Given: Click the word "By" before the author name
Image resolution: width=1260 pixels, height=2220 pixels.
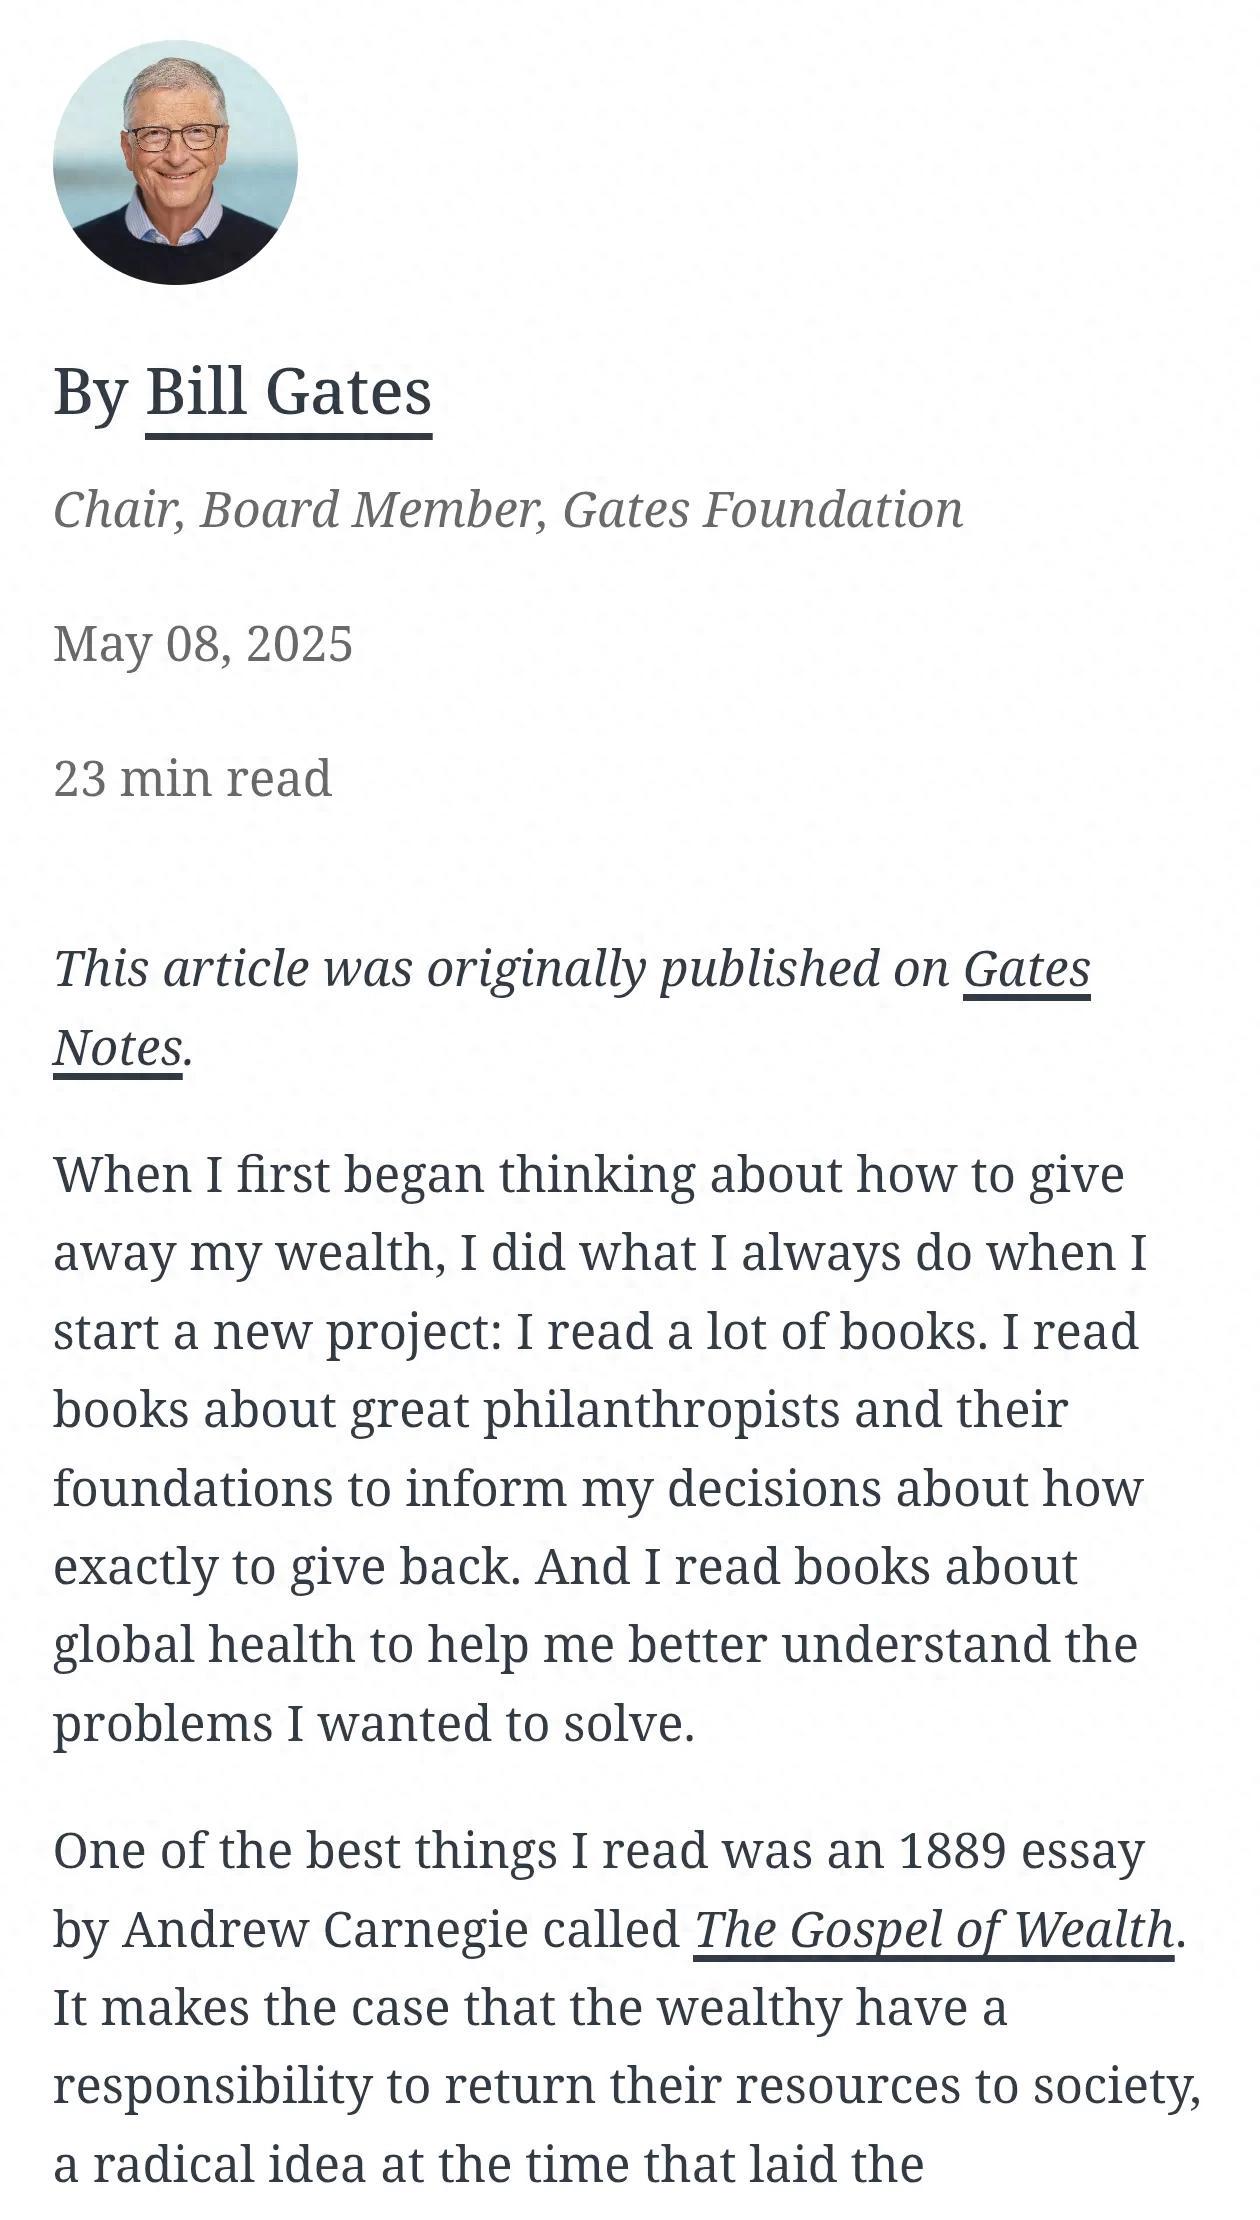Looking at the screenshot, I should [x=91, y=393].
